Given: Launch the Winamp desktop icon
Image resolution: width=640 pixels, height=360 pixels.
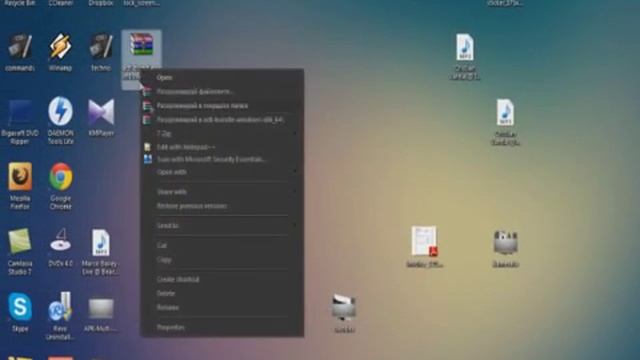Looking at the screenshot, I should [60, 52].
